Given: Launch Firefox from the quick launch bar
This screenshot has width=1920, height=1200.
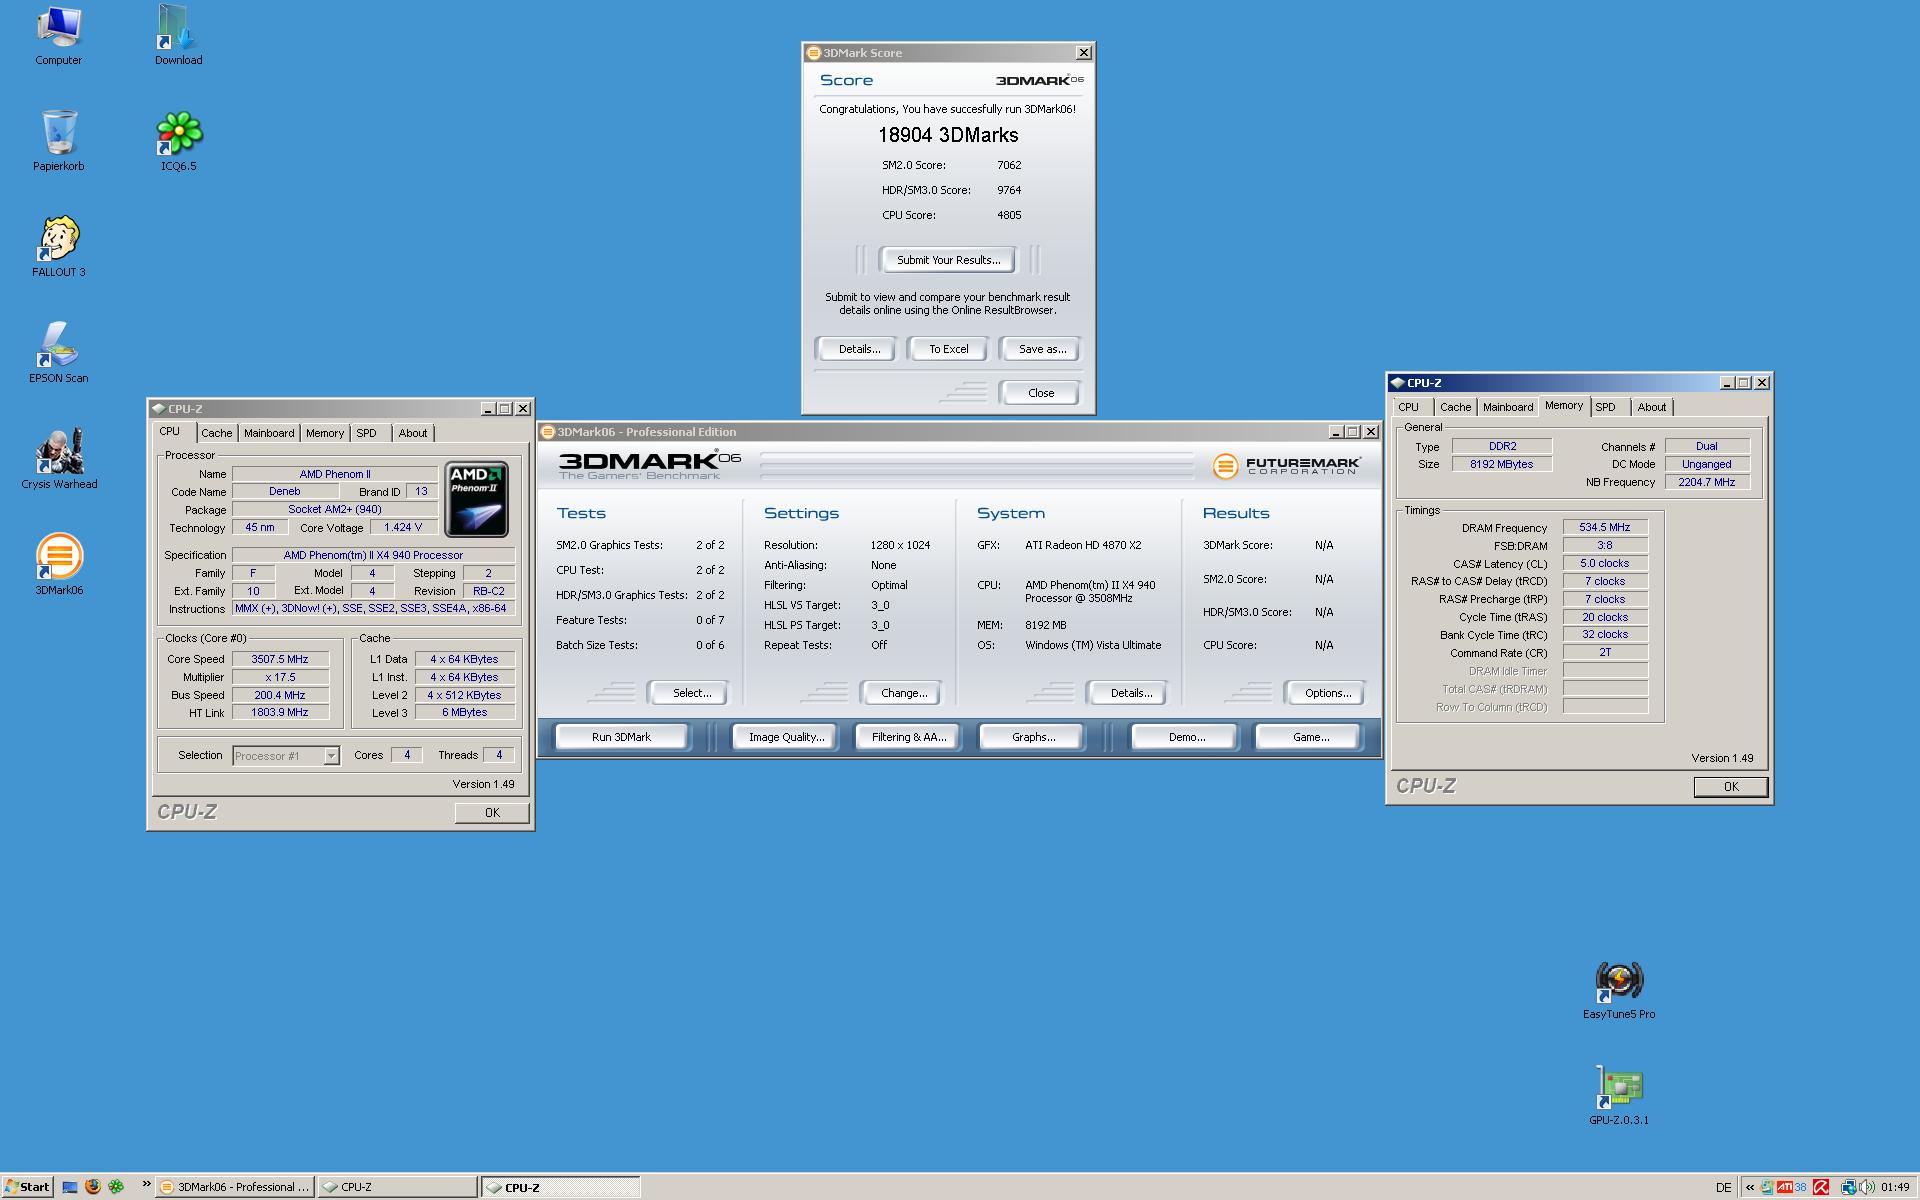Looking at the screenshot, I should point(93,1187).
